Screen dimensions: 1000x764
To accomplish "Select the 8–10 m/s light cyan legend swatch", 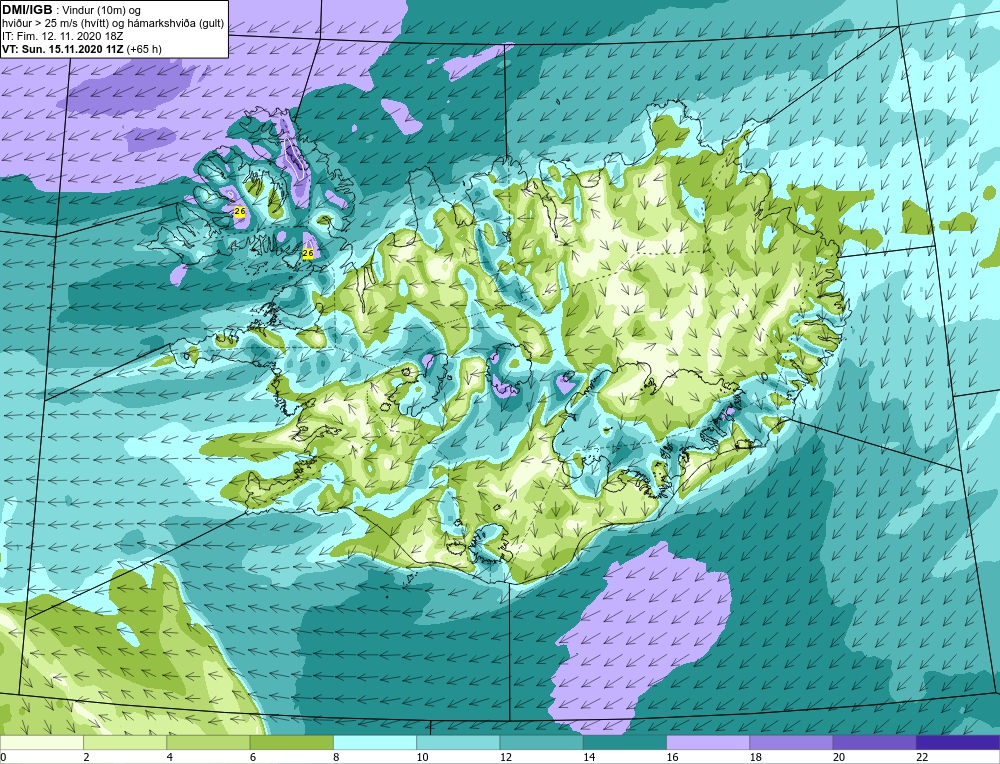I will pos(375,742).
